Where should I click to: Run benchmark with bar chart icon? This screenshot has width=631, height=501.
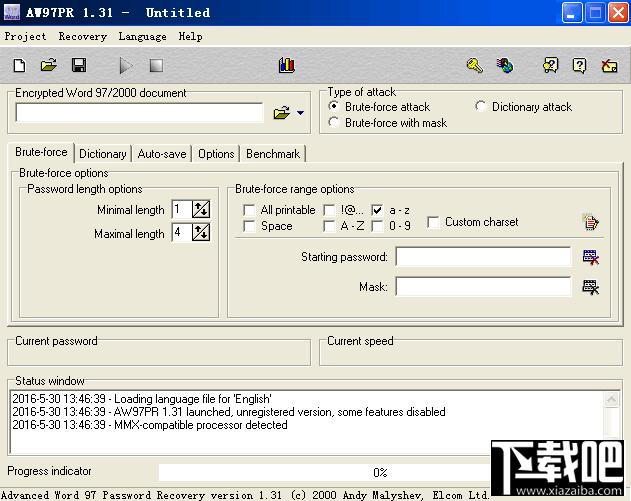287,65
